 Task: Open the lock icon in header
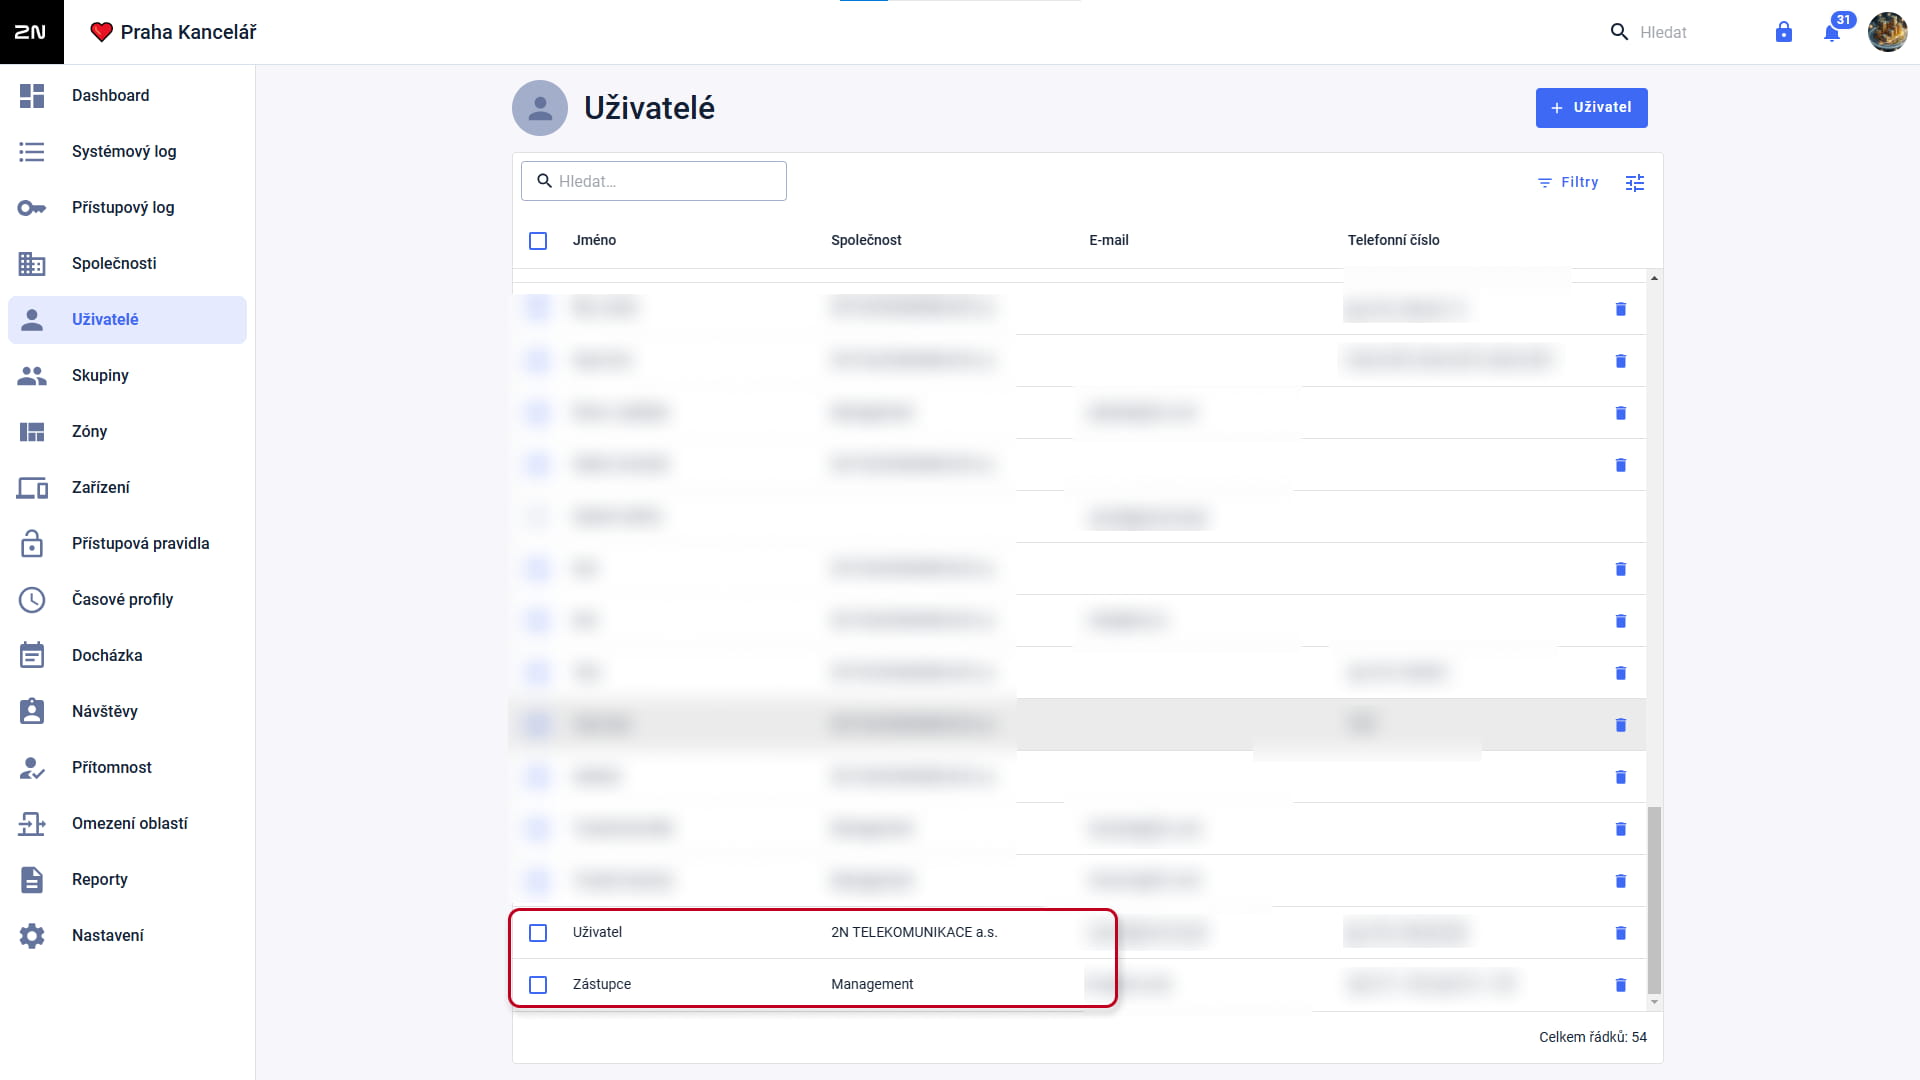click(x=1783, y=32)
